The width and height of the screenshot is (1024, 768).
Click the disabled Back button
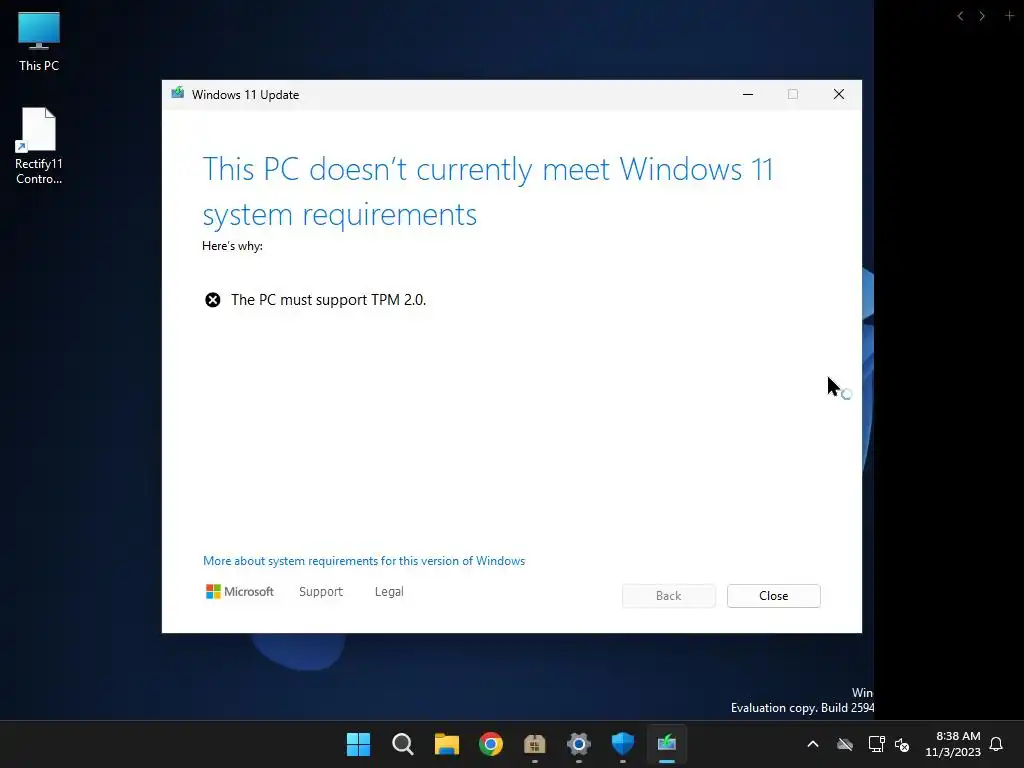pyautogui.click(x=668, y=596)
